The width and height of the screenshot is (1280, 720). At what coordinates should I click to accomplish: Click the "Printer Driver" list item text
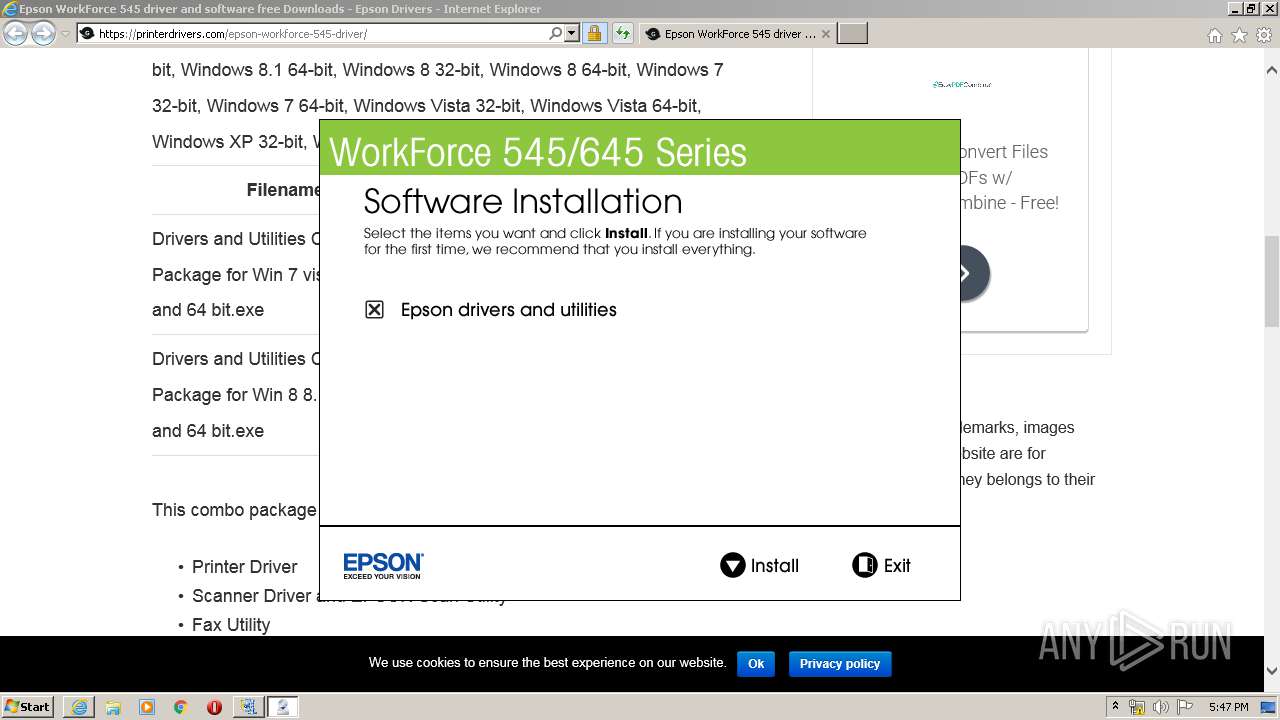245,566
